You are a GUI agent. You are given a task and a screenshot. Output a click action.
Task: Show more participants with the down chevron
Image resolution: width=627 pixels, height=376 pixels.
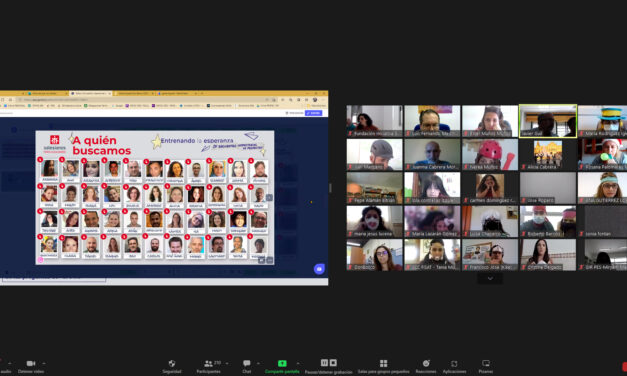coord(490,278)
